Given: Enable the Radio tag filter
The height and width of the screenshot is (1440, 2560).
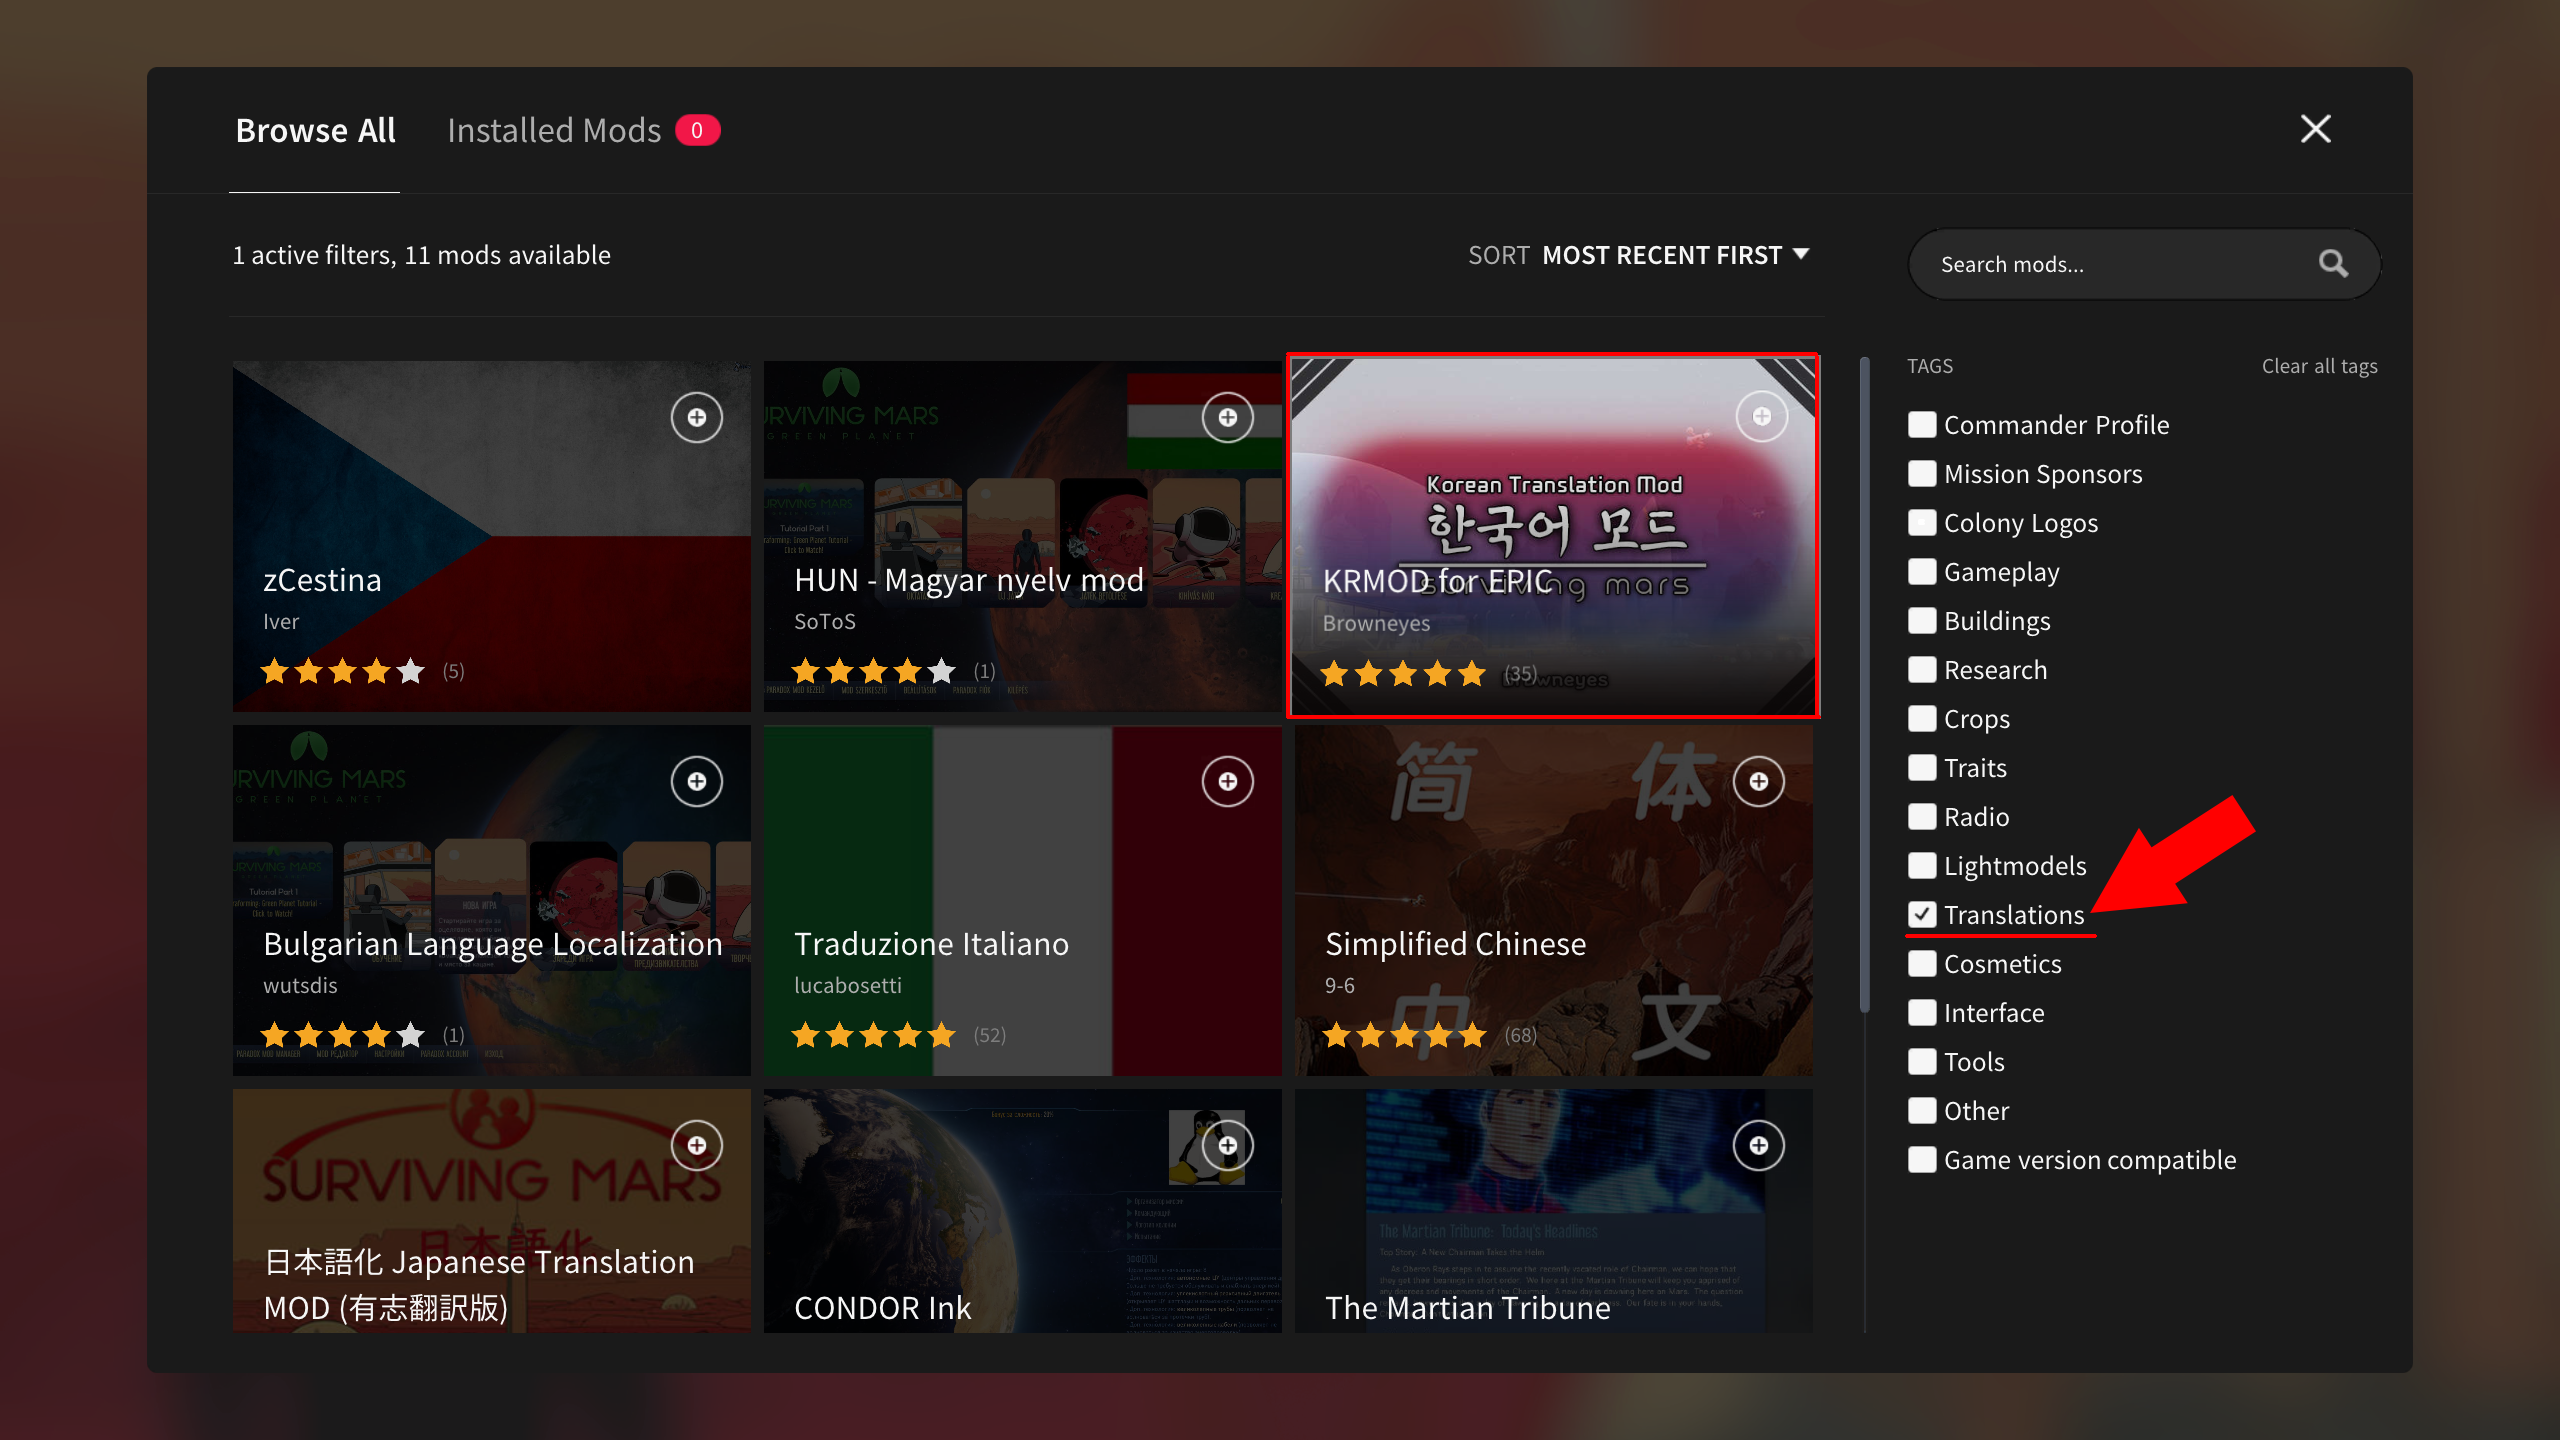Looking at the screenshot, I should (x=1921, y=817).
